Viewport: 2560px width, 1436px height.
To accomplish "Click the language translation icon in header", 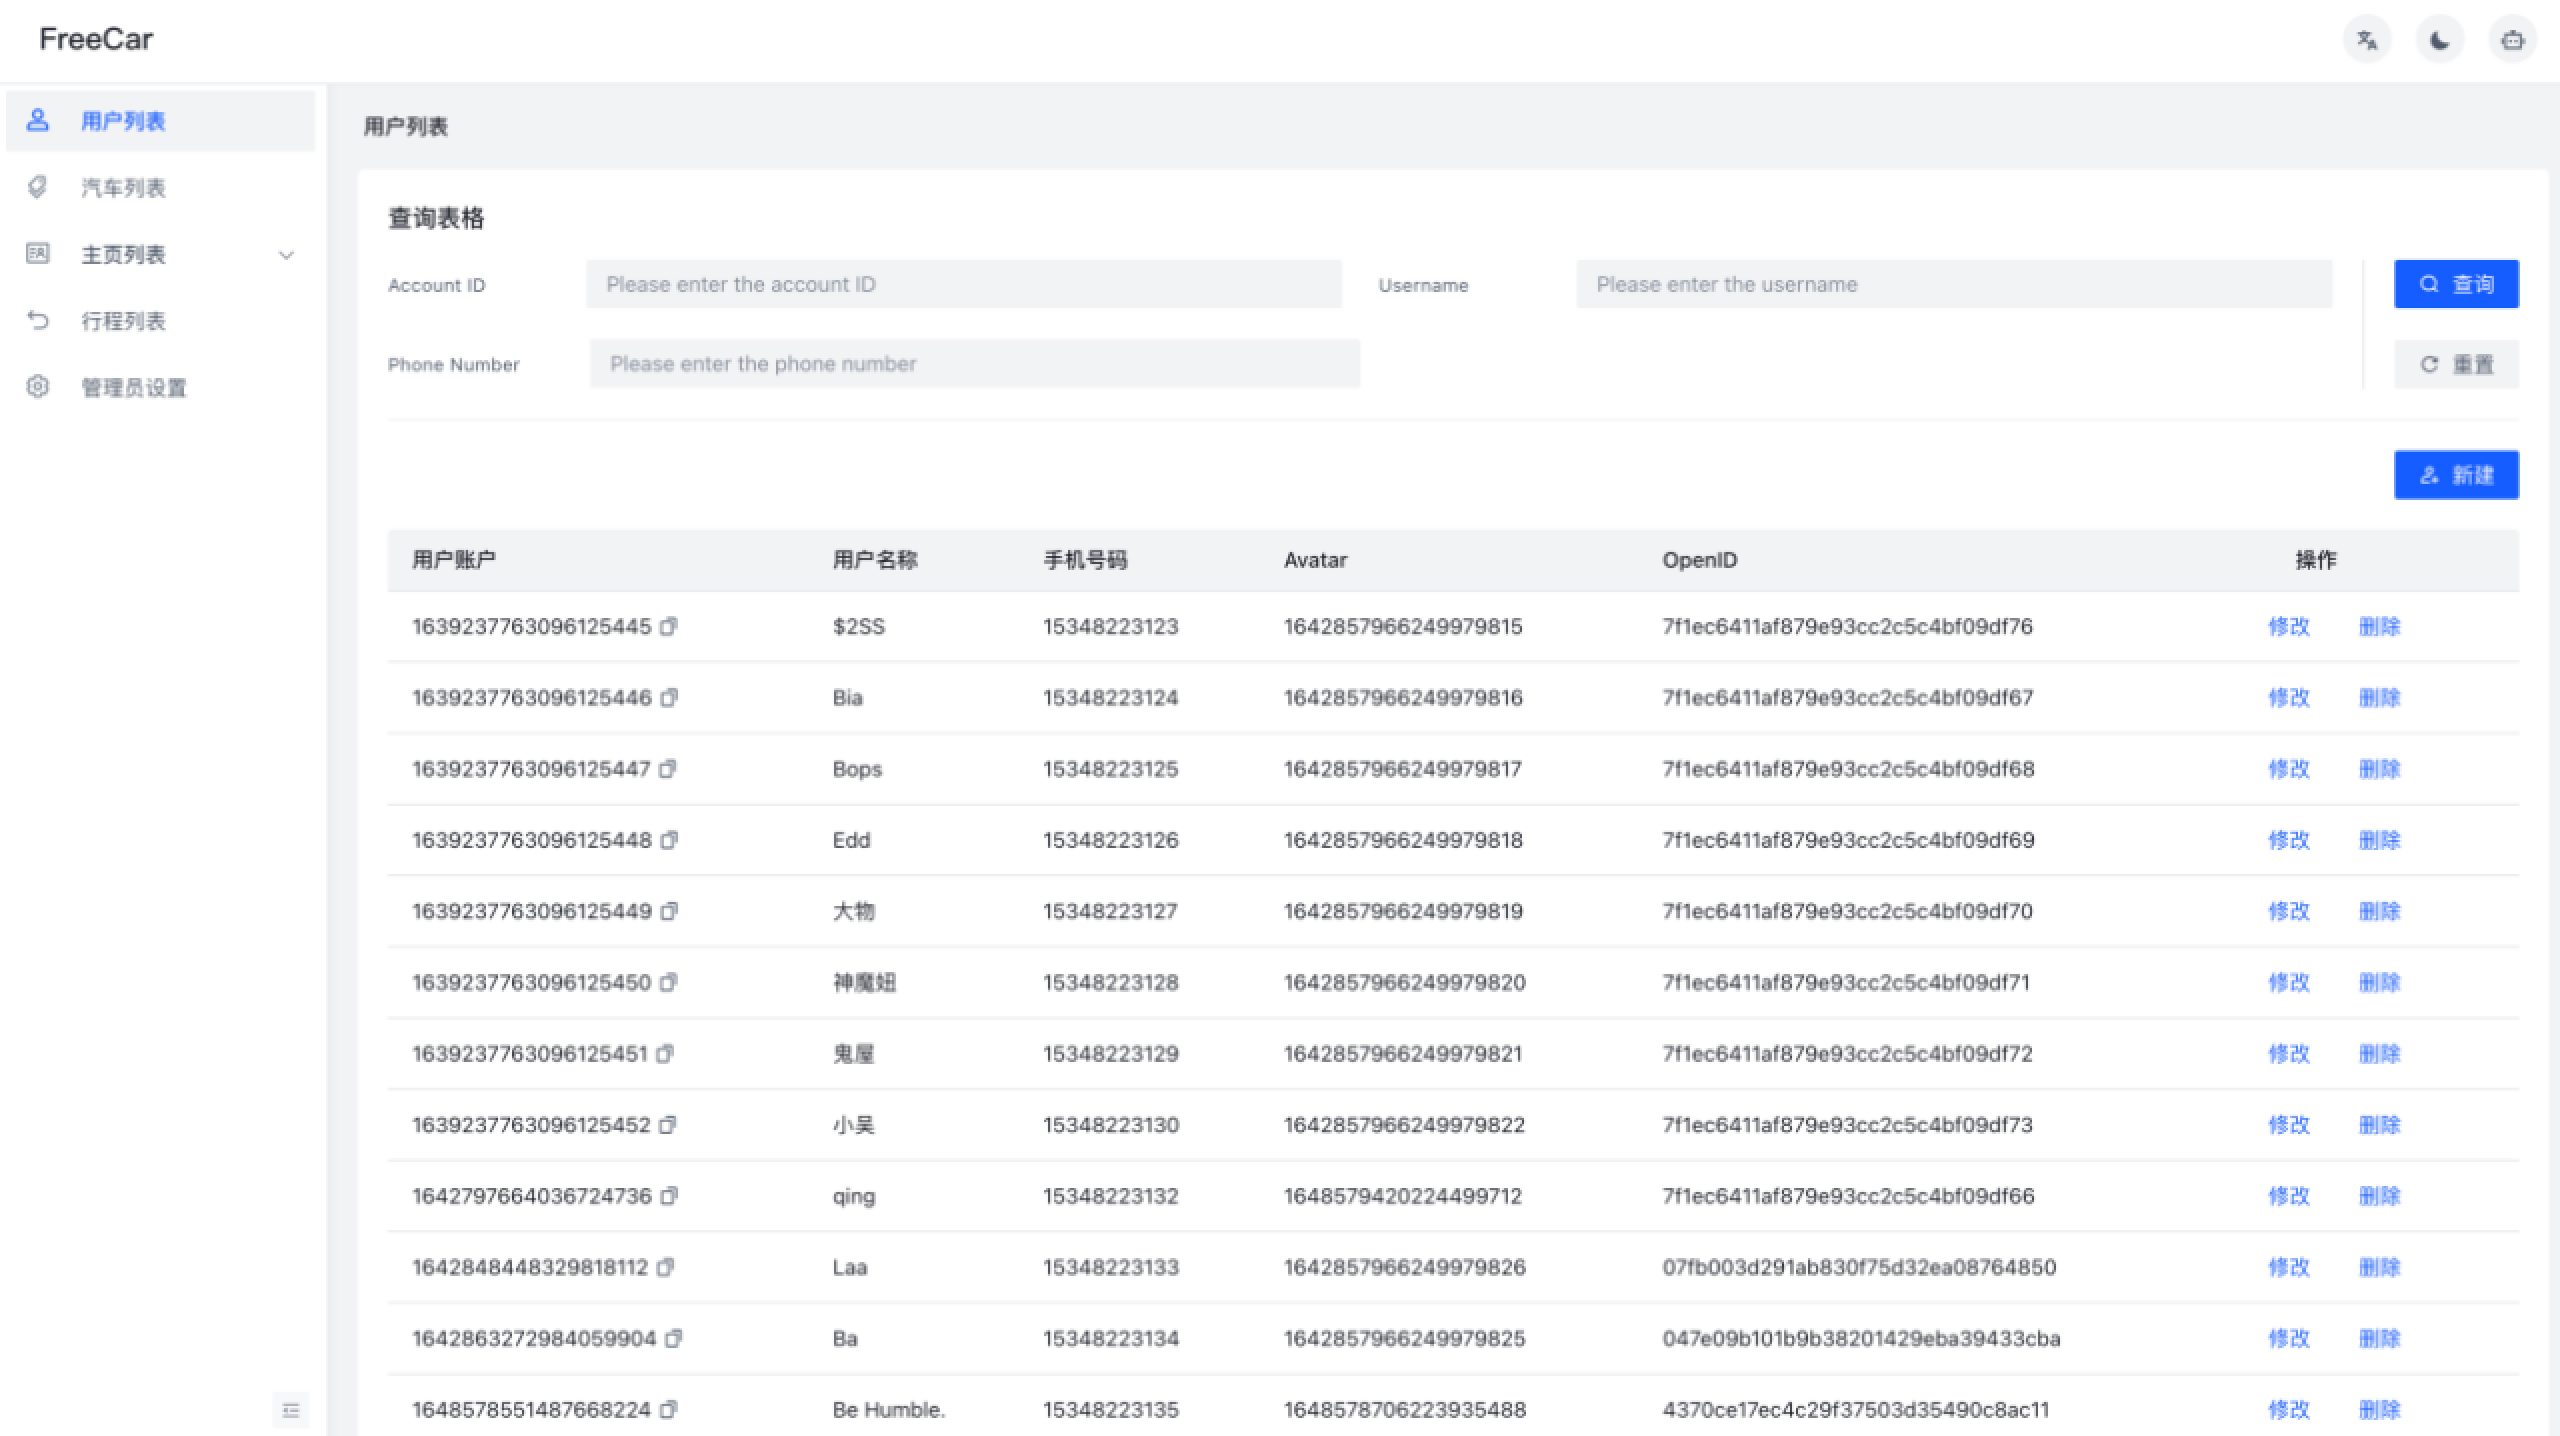I will 2366,40.
